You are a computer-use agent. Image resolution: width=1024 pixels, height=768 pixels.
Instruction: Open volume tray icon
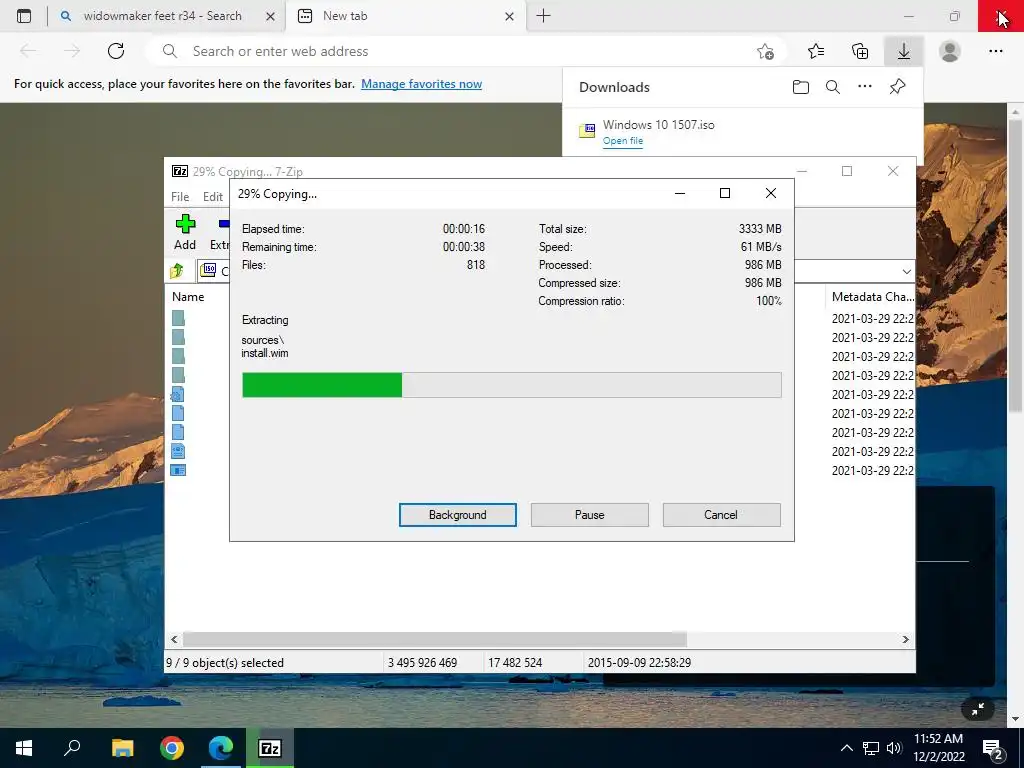[894, 748]
